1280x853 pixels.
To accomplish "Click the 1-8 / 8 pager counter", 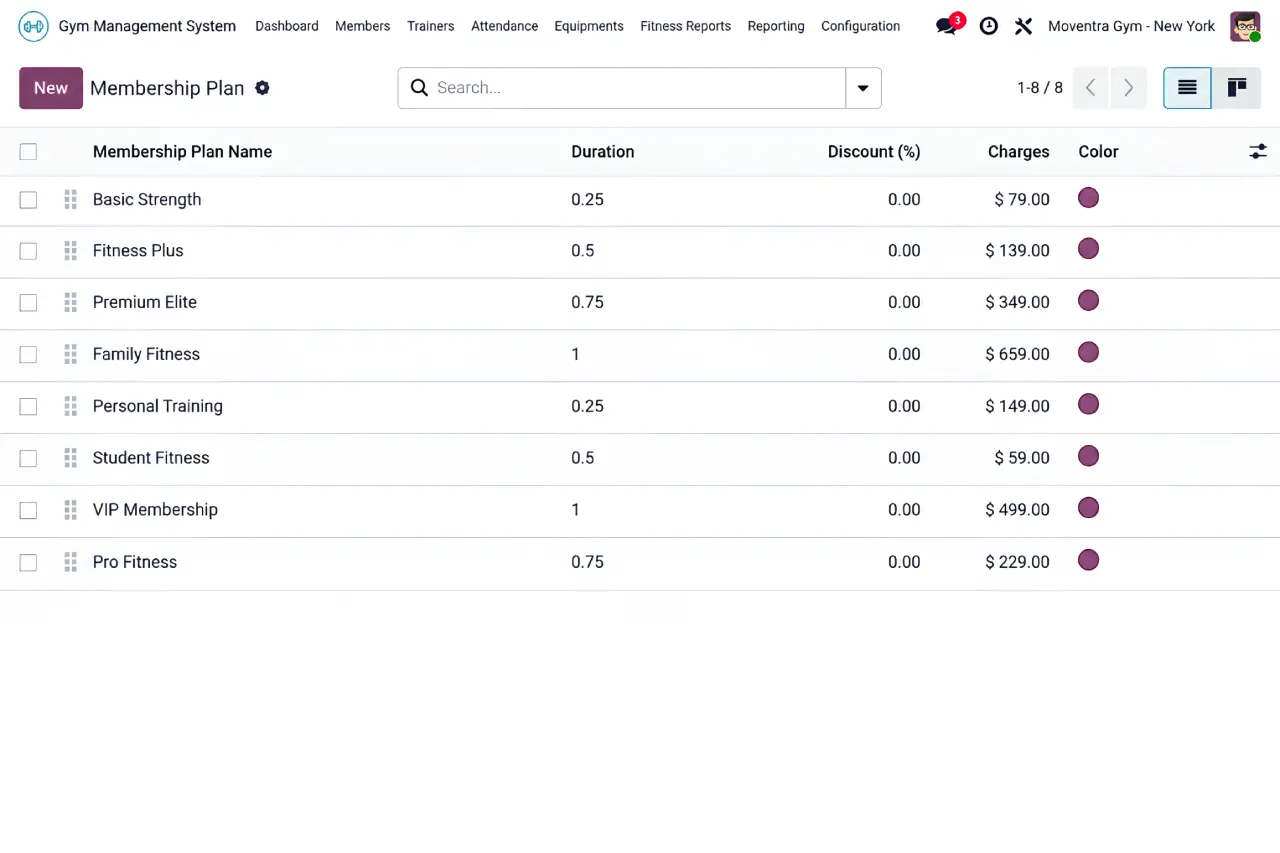I will click(x=1040, y=88).
